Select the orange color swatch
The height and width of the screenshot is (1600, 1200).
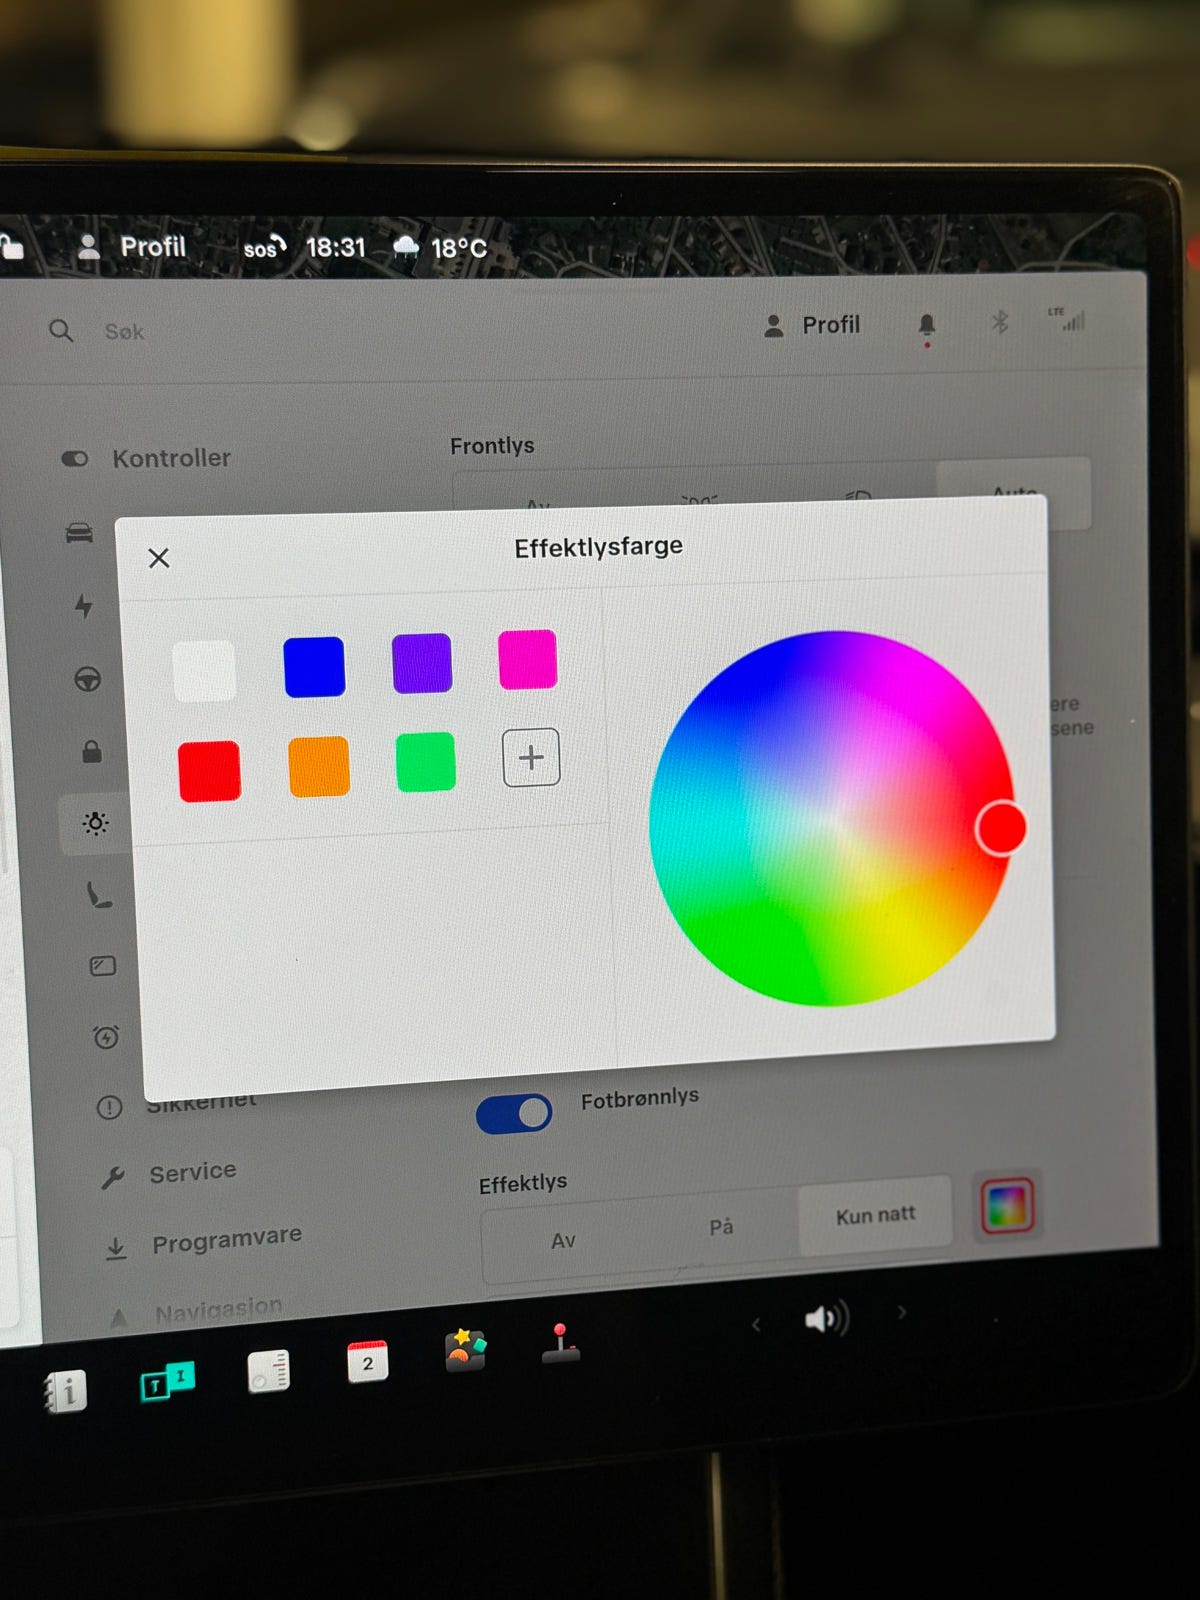click(x=319, y=766)
